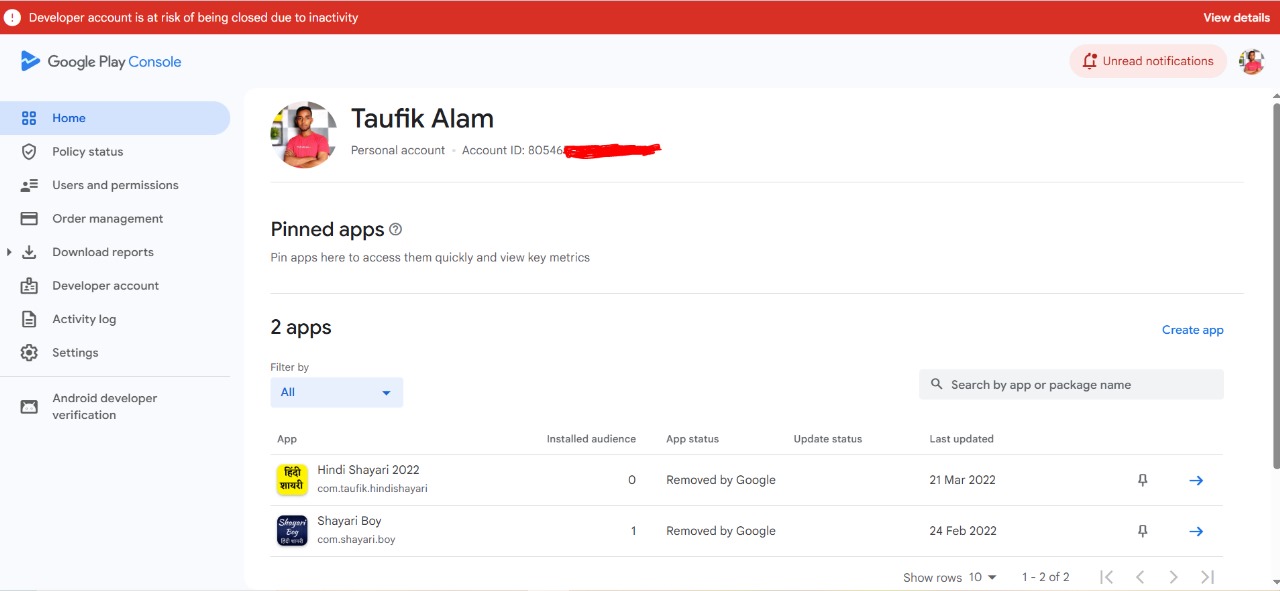Open Policy status in sidebar
Image resolution: width=1280 pixels, height=591 pixels.
coord(88,152)
